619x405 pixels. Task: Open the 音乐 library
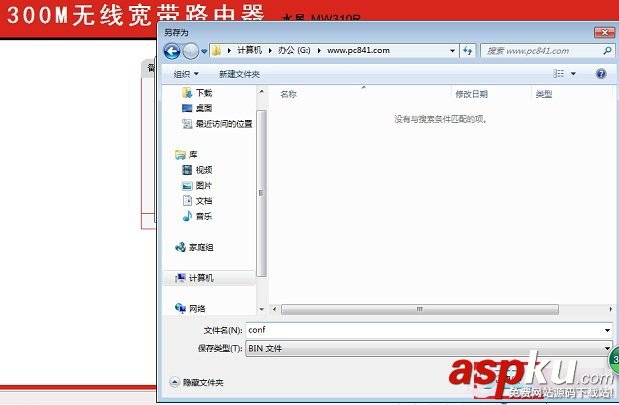pyautogui.click(x=204, y=216)
